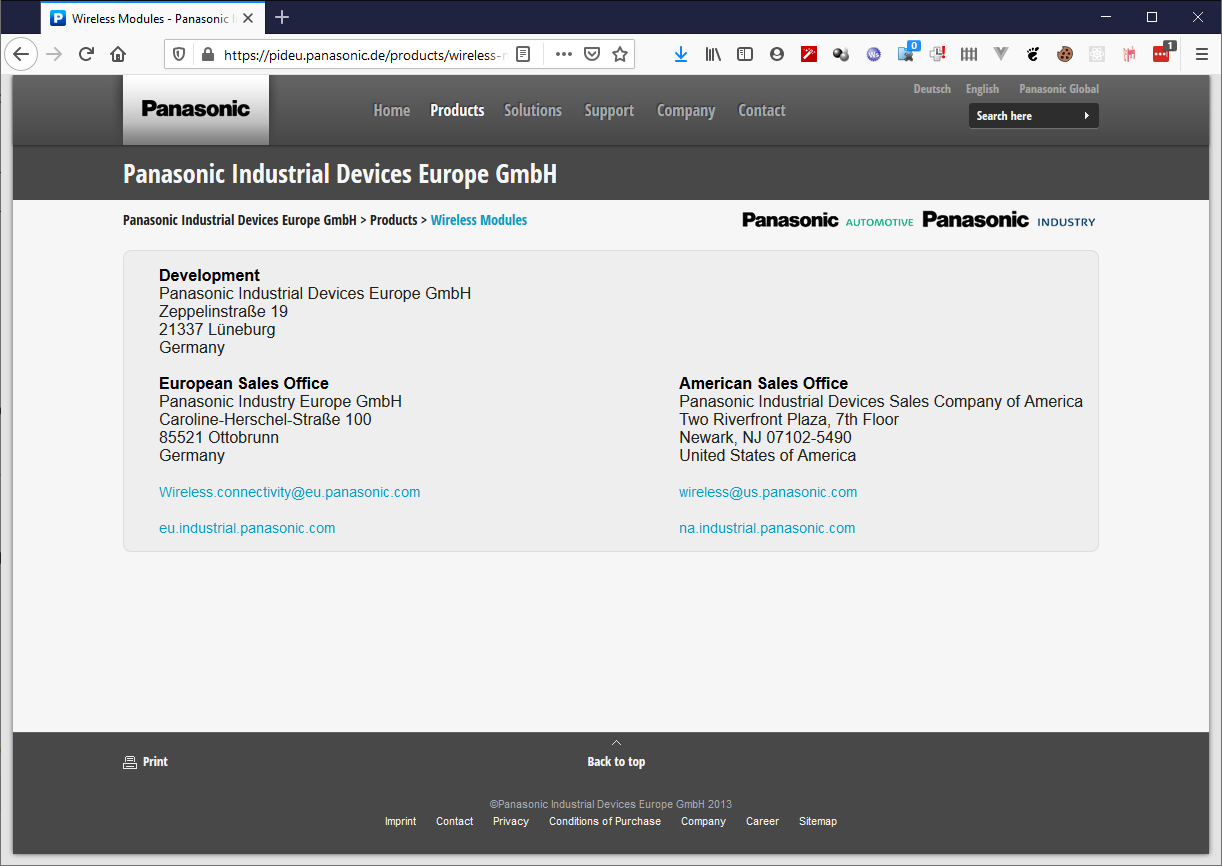Save page to Pocket

[x=592, y=54]
